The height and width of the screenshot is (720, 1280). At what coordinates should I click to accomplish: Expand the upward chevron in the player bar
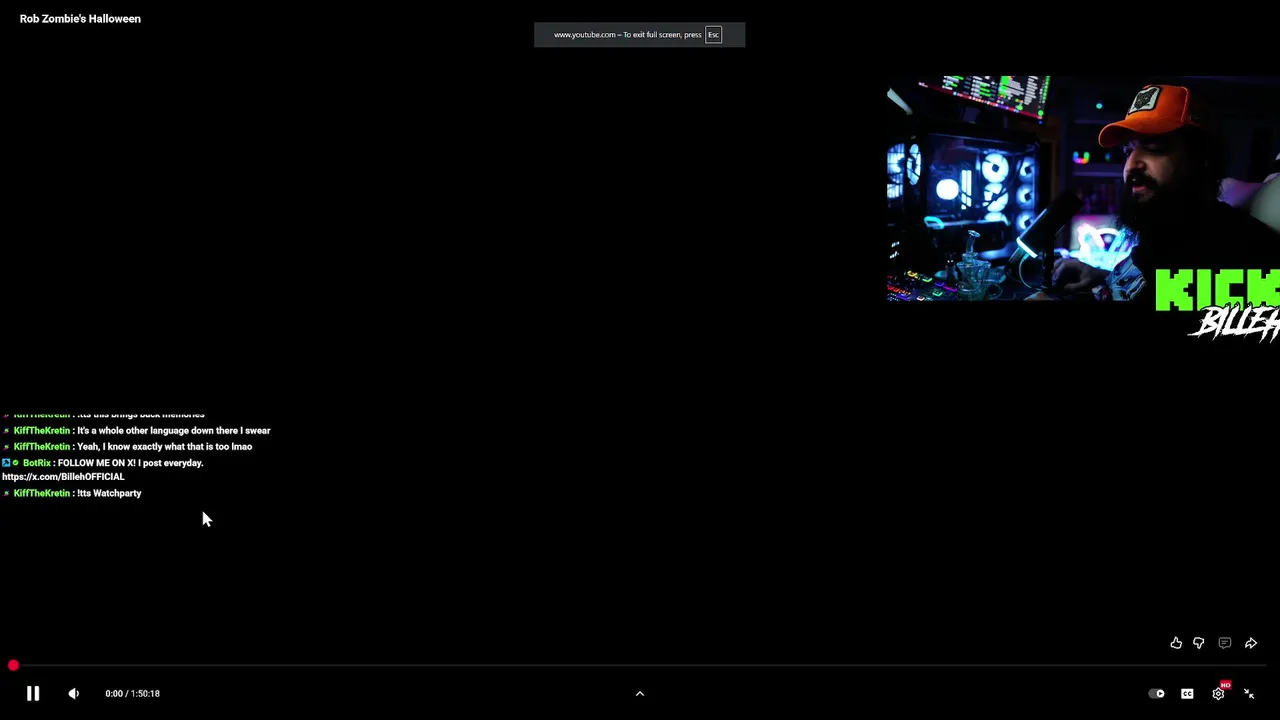640,693
